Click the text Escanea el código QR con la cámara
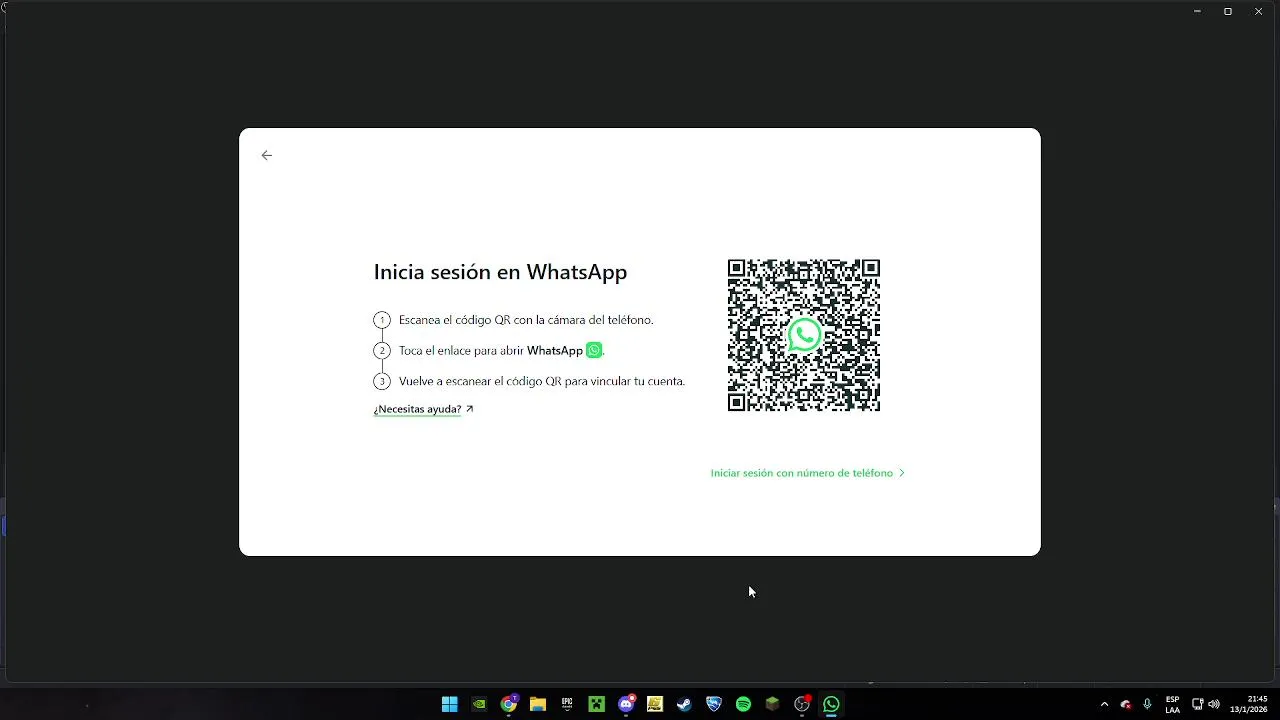The image size is (1280, 720). (x=488, y=320)
